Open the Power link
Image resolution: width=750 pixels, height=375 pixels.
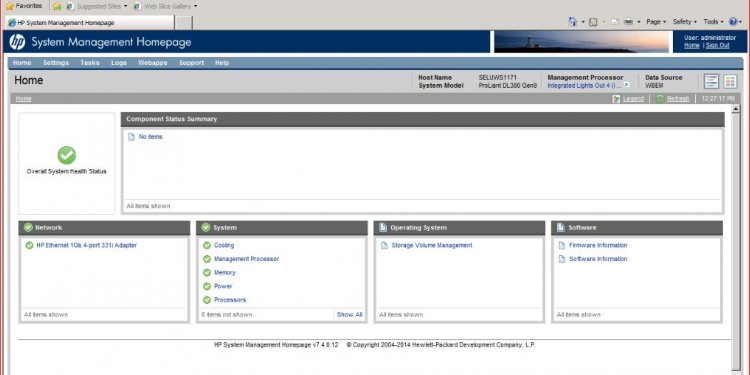click(223, 286)
